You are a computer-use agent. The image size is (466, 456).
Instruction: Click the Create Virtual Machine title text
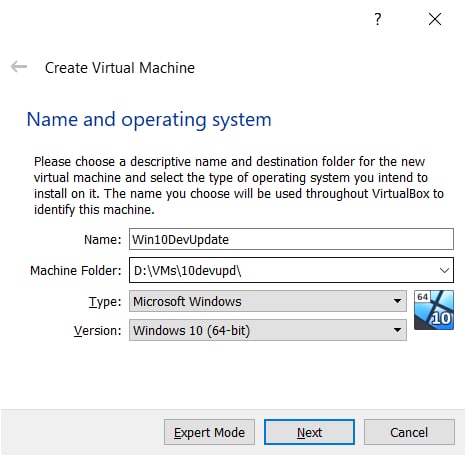[x=120, y=68]
